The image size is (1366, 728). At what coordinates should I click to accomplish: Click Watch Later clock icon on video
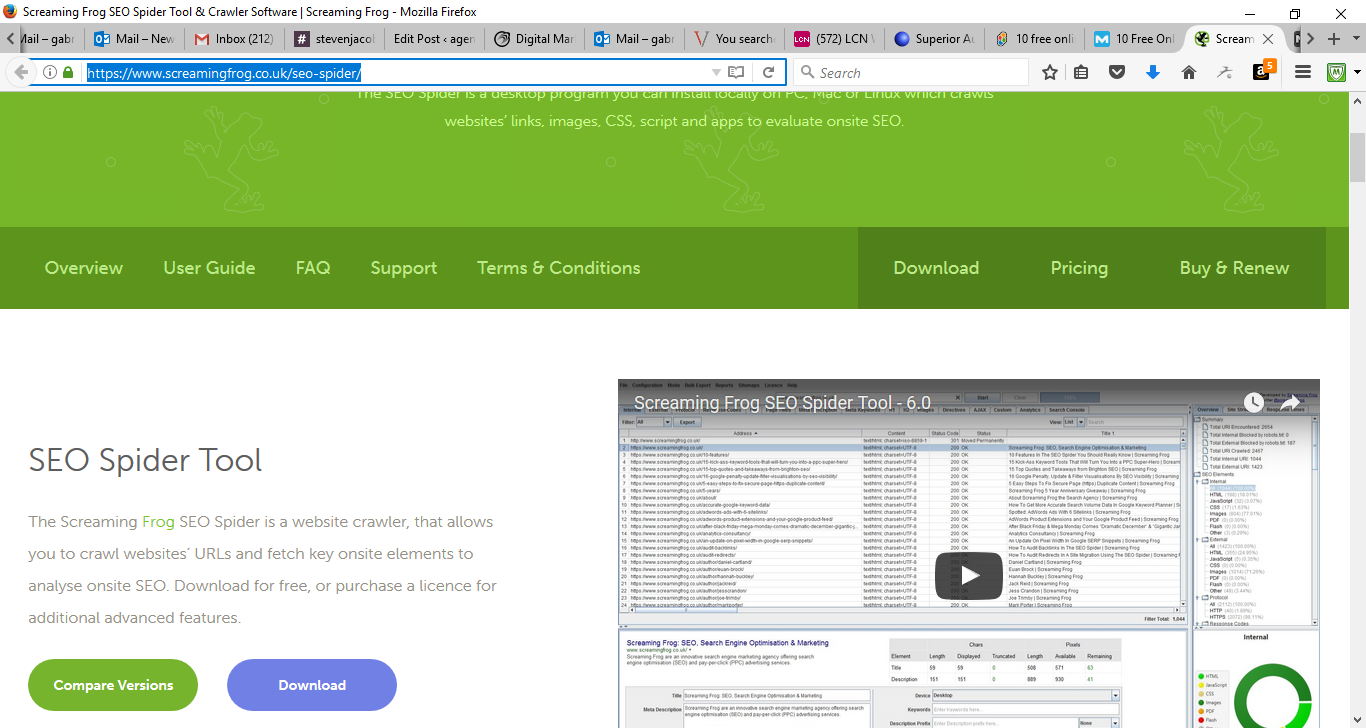tap(1253, 402)
